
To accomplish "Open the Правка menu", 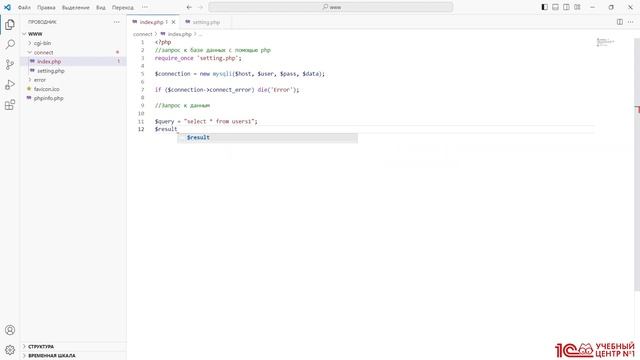I will (x=46, y=7).
